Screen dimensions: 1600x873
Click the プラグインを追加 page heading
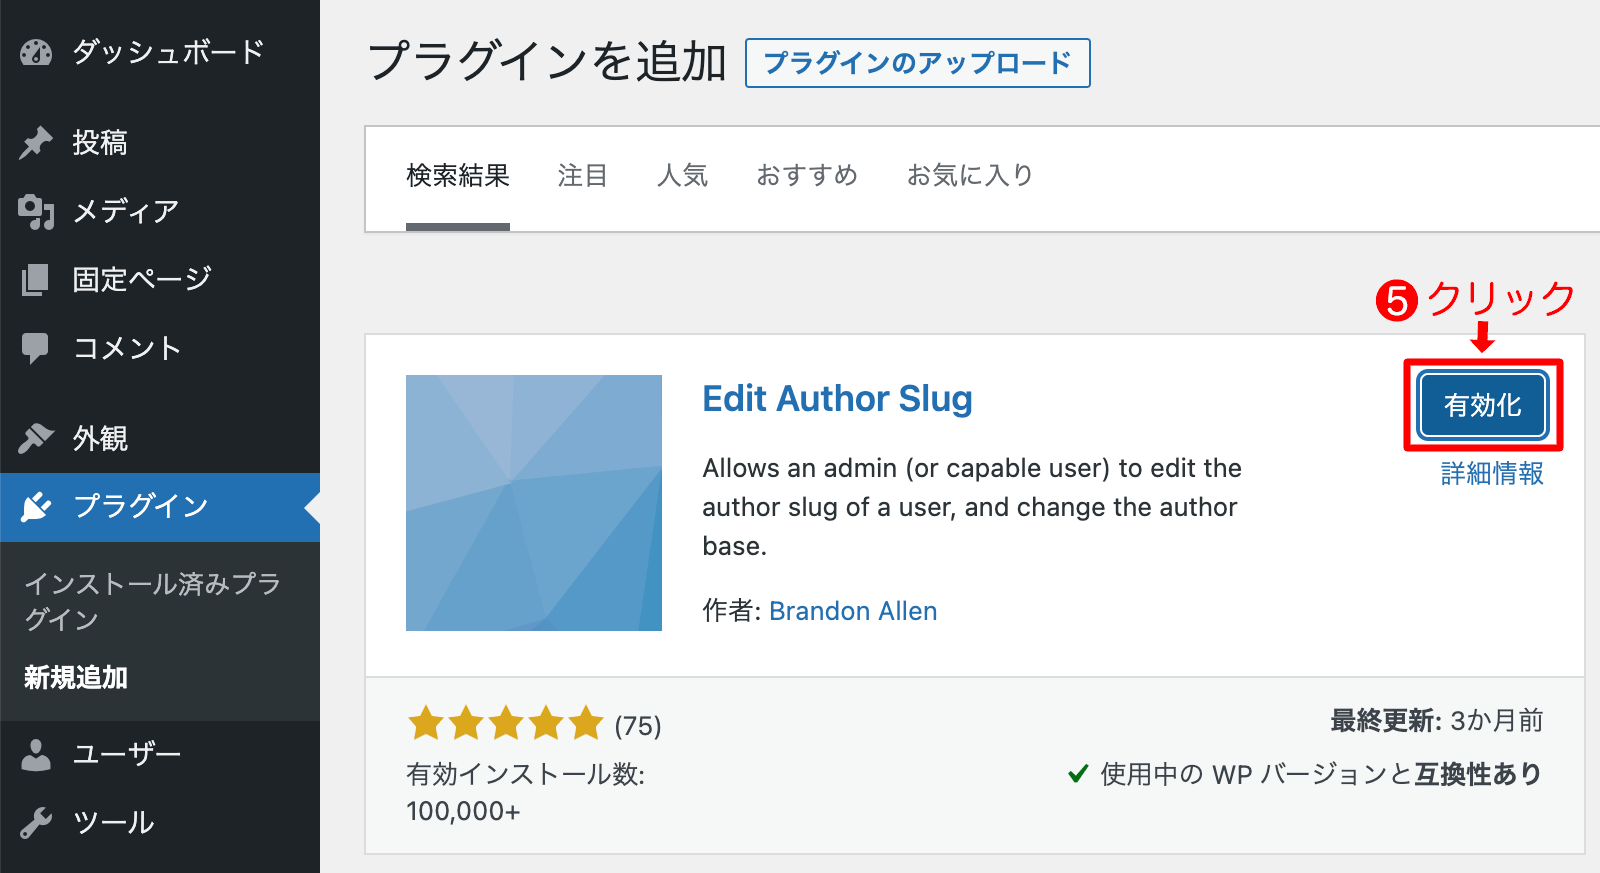pyautogui.click(x=547, y=62)
